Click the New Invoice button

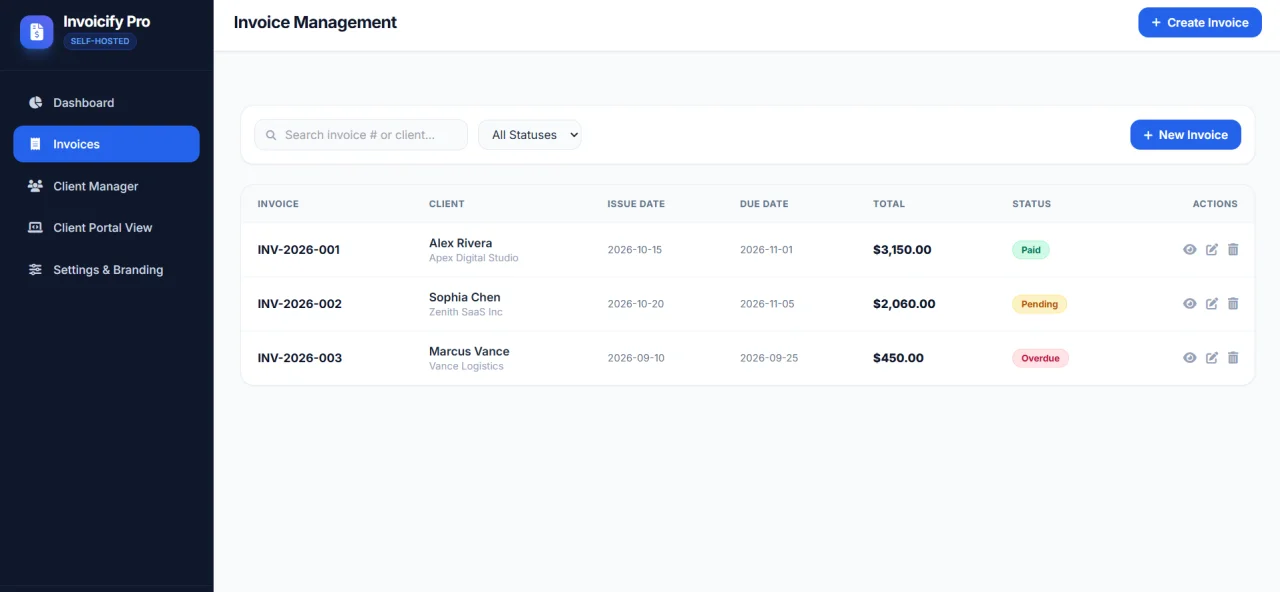[1185, 135]
